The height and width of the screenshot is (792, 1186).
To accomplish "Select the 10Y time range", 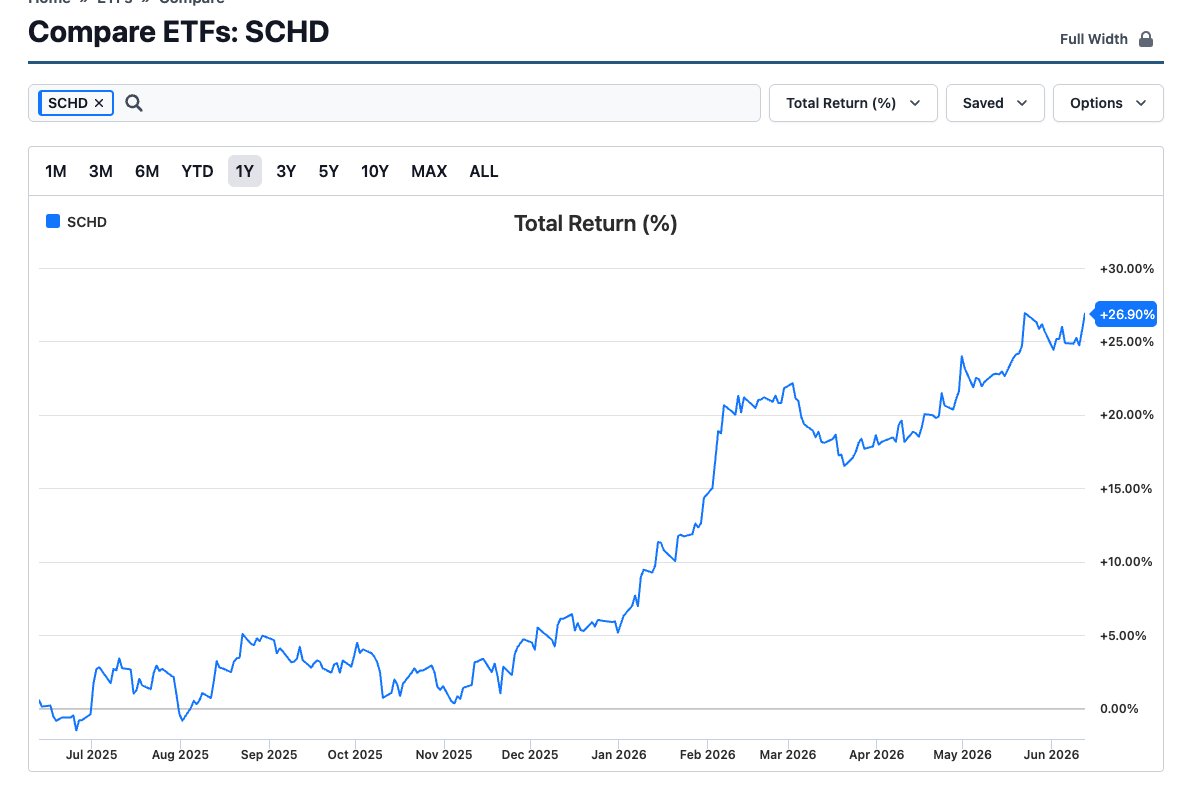I will [x=374, y=171].
